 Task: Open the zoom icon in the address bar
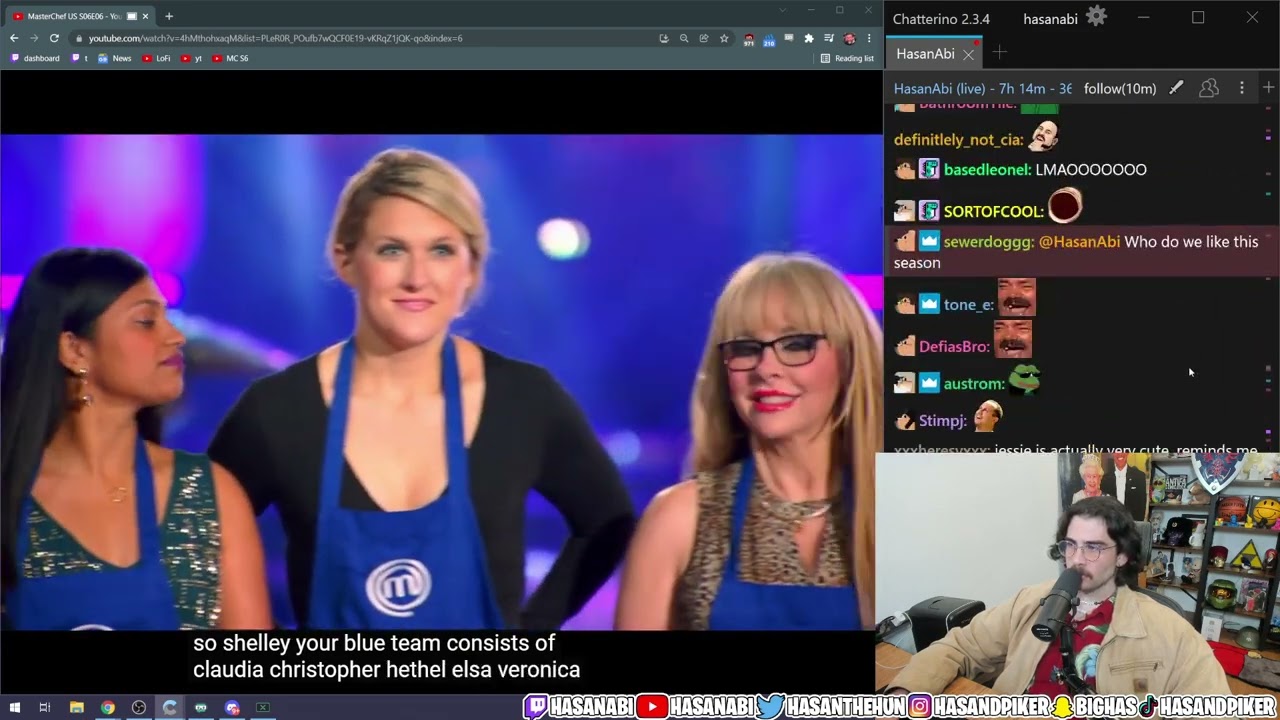pyautogui.click(x=684, y=38)
